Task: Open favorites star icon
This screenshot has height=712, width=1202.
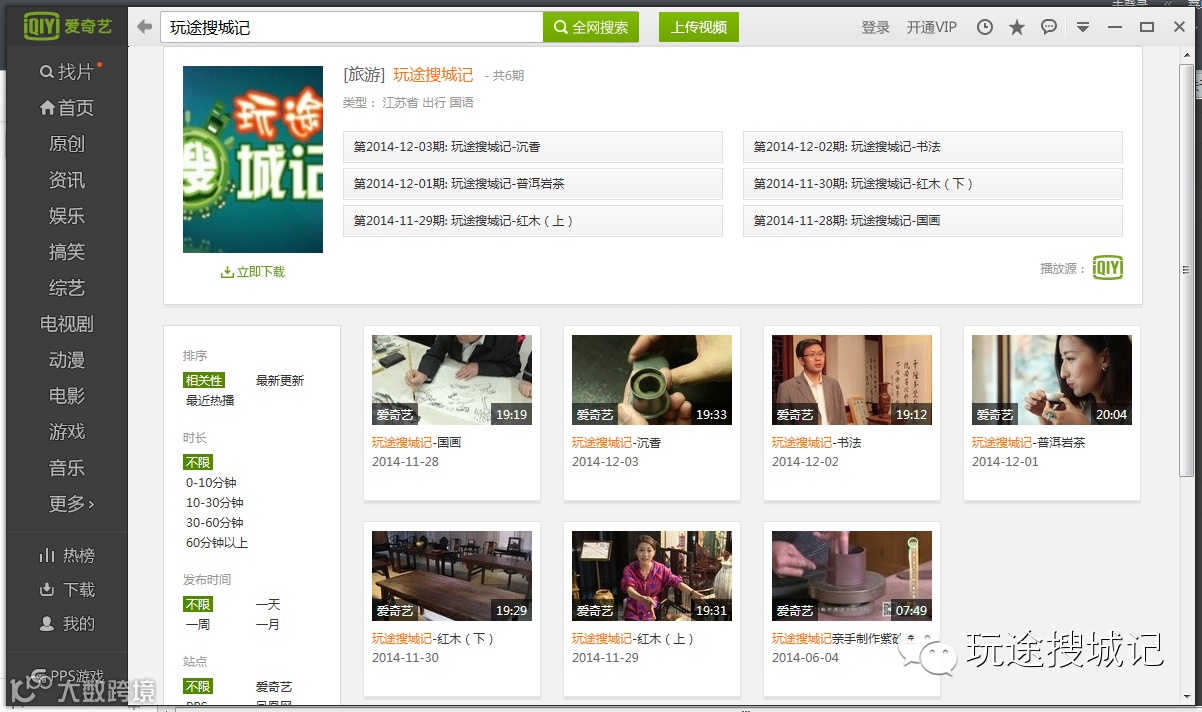Action: (1017, 27)
